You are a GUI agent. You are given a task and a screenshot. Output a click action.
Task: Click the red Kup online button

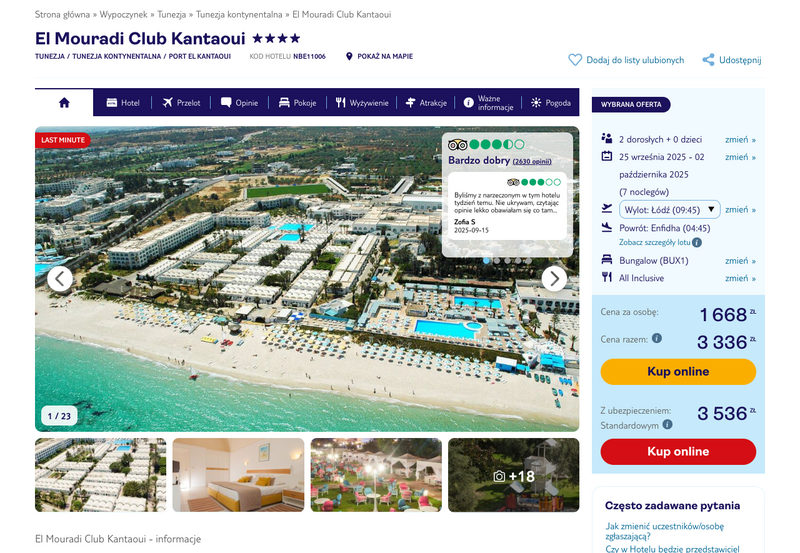[x=678, y=451]
